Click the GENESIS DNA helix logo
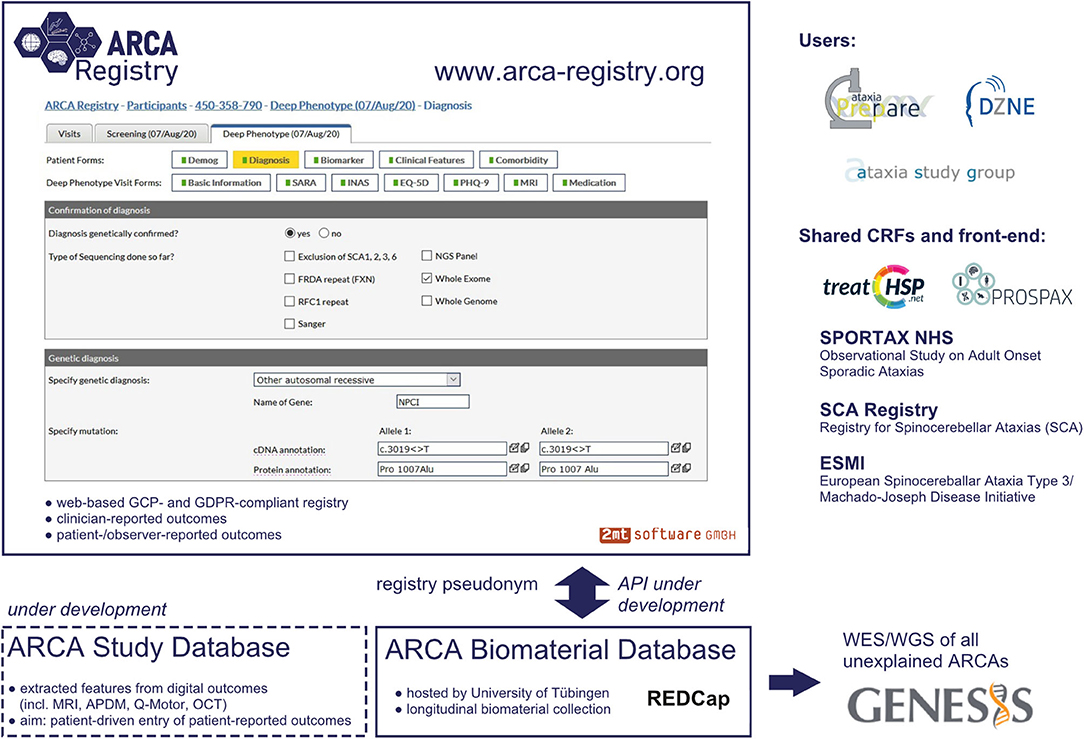The height and width of the screenshot is (739, 1084). point(940,705)
